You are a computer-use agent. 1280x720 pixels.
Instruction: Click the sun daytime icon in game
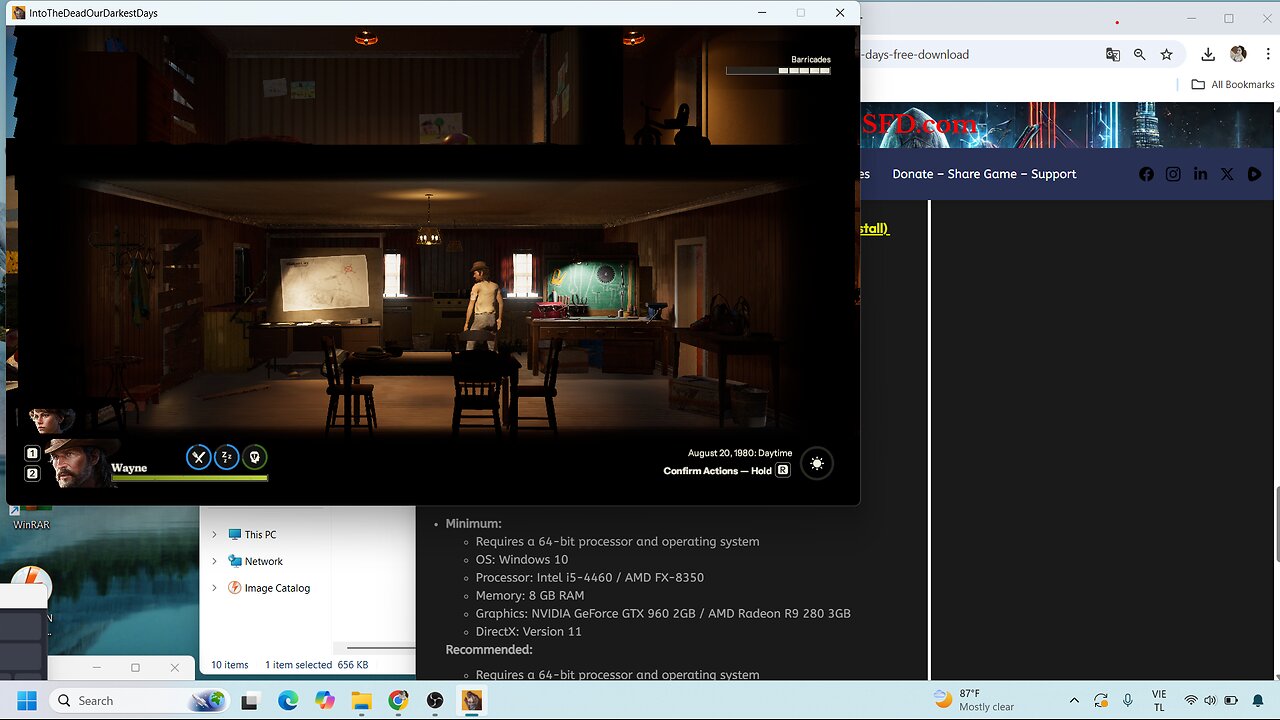click(817, 463)
